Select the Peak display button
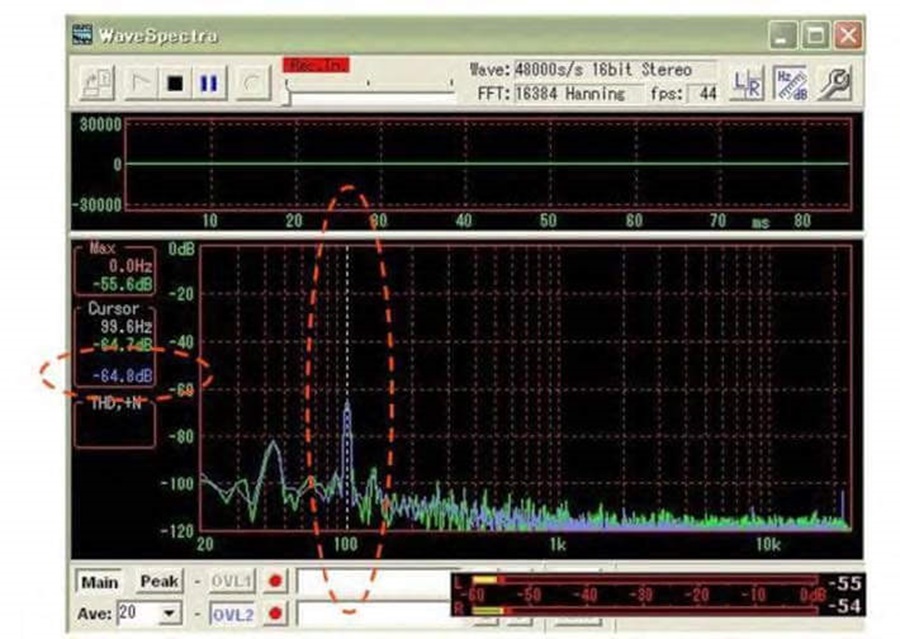The width and height of the screenshot is (900, 639). (159, 582)
